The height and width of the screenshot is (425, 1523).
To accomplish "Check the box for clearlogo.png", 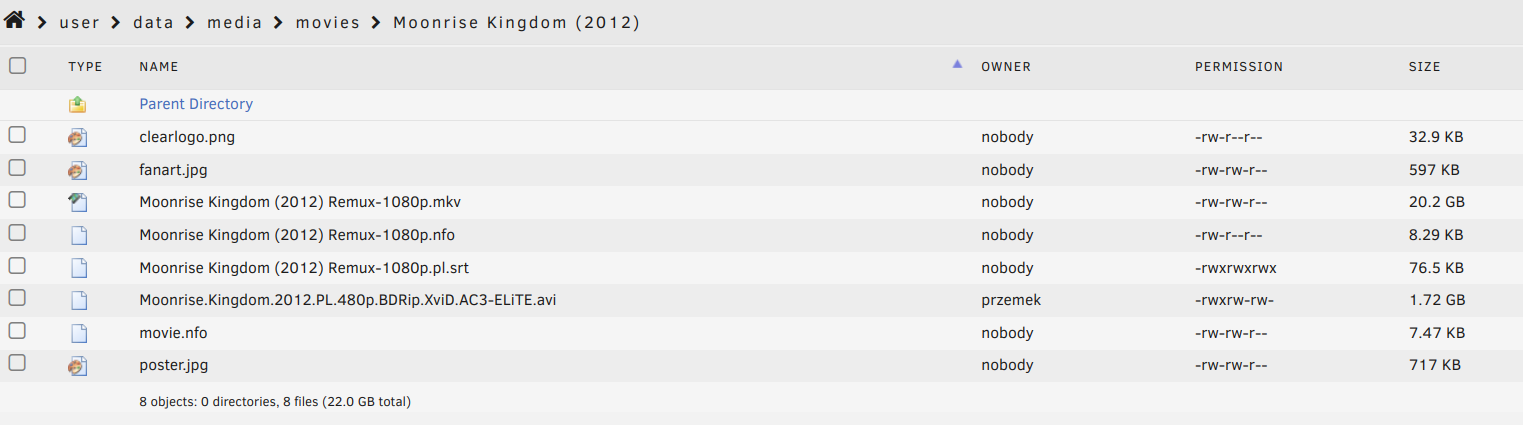I will coord(17,136).
